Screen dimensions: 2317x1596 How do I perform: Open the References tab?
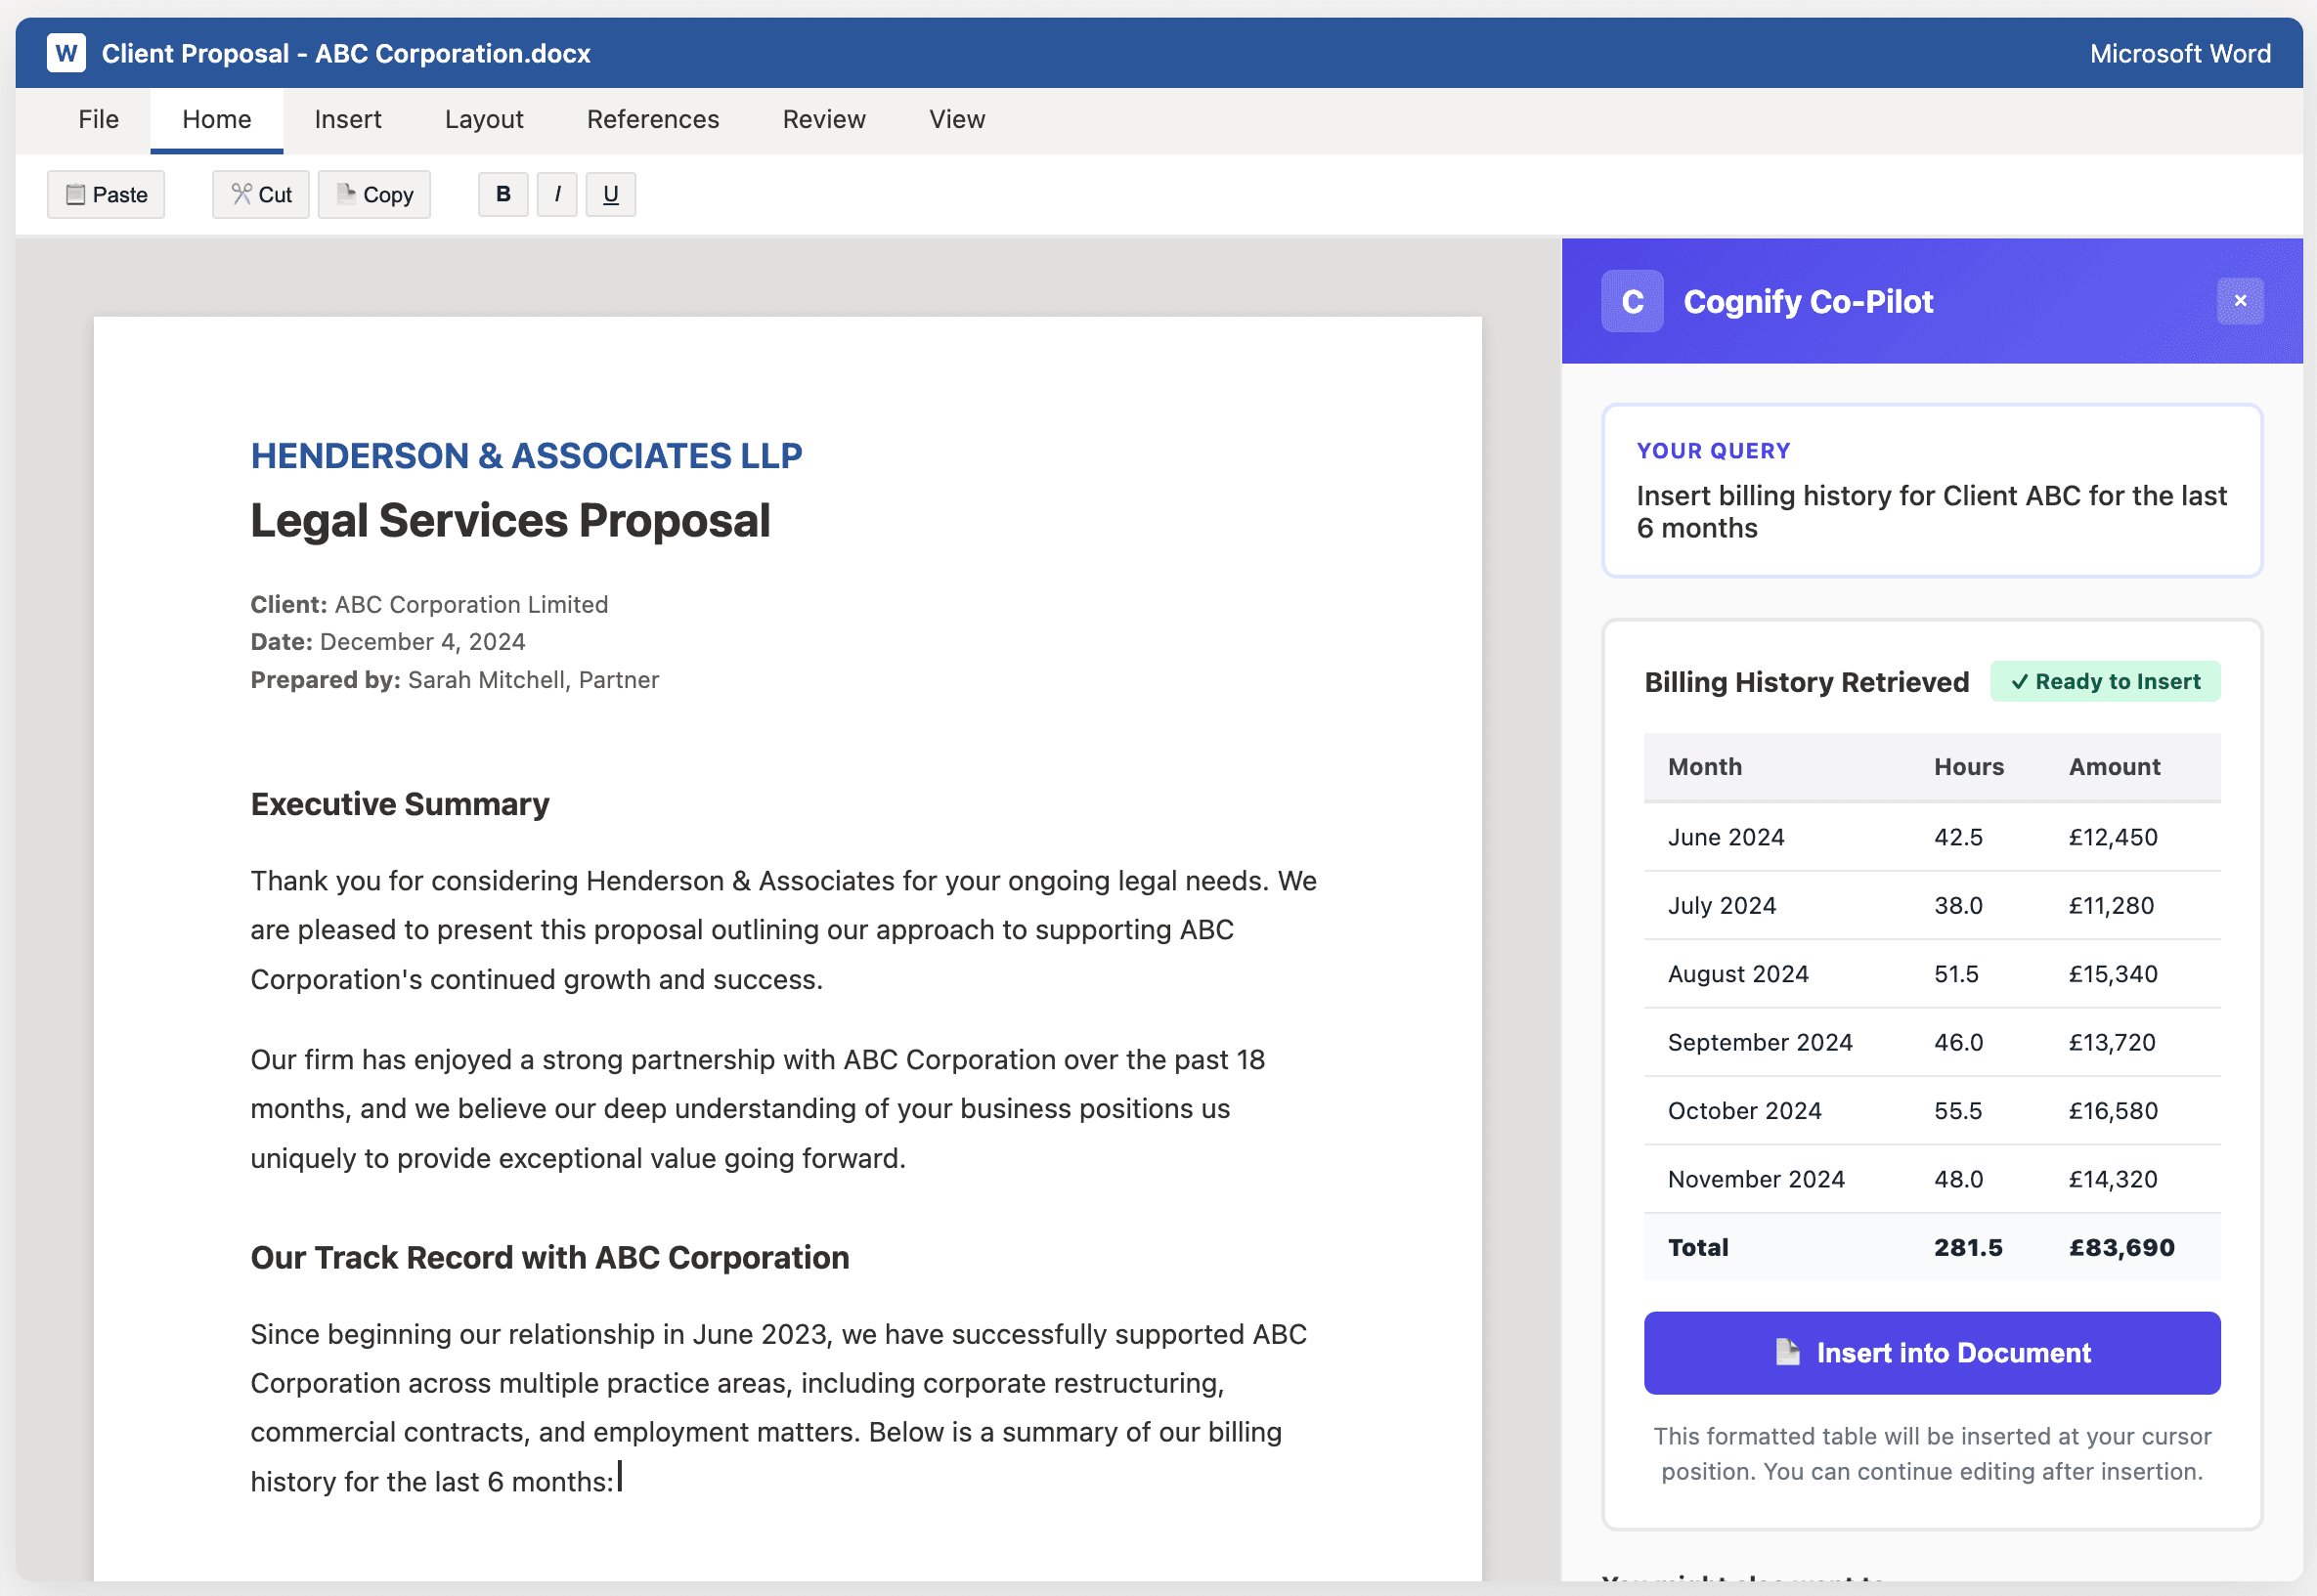click(652, 119)
